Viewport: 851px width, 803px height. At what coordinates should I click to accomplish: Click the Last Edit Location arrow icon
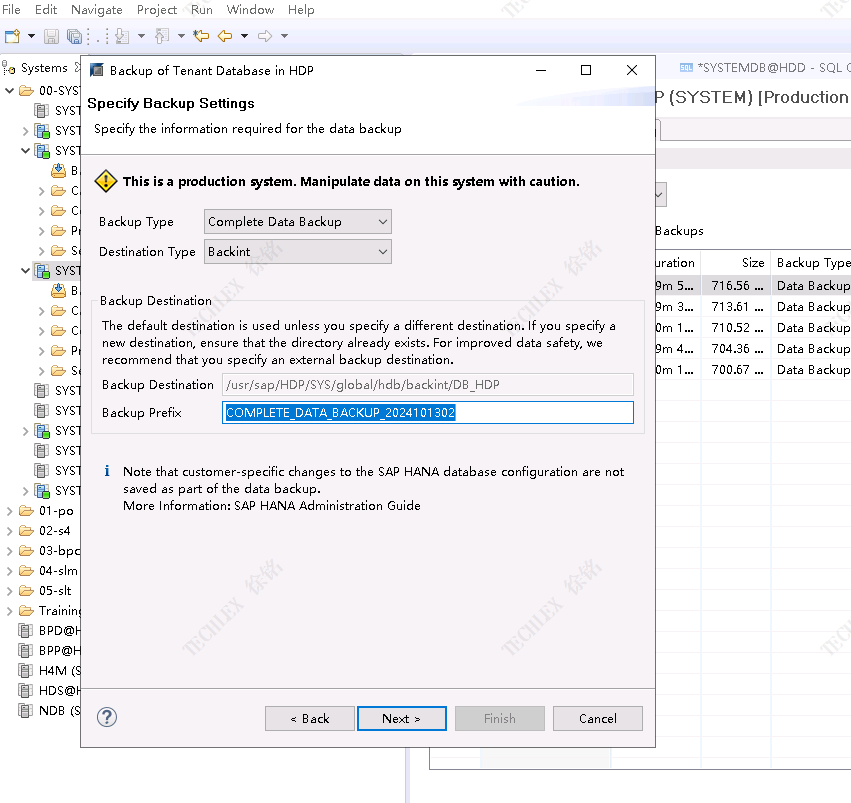(x=201, y=36)
